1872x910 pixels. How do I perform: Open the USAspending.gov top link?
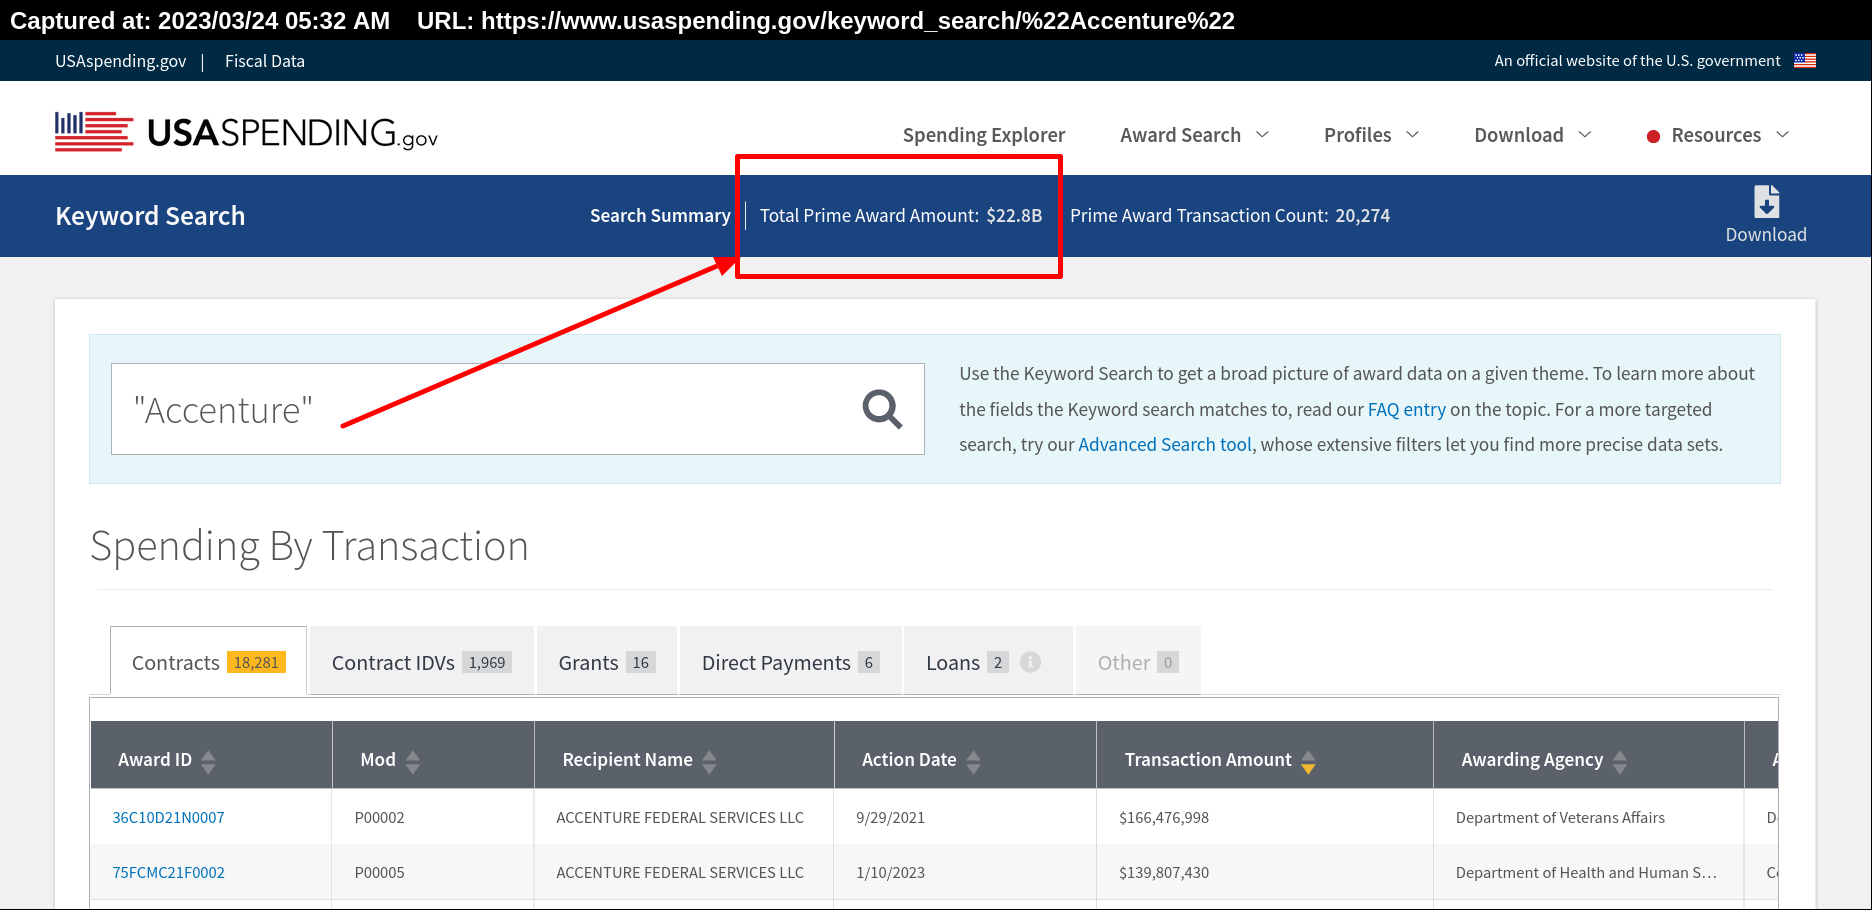tap(120, 61)
